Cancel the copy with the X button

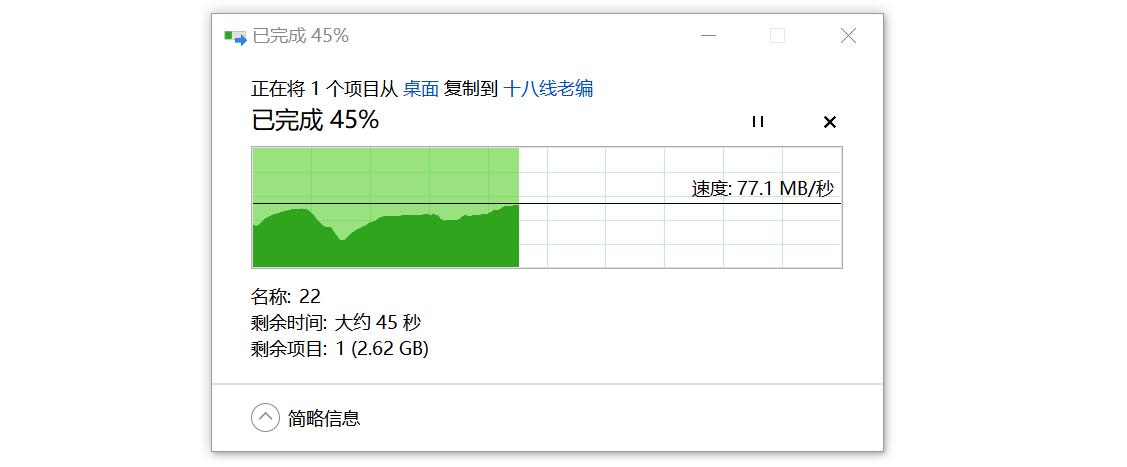click(829, 122)
